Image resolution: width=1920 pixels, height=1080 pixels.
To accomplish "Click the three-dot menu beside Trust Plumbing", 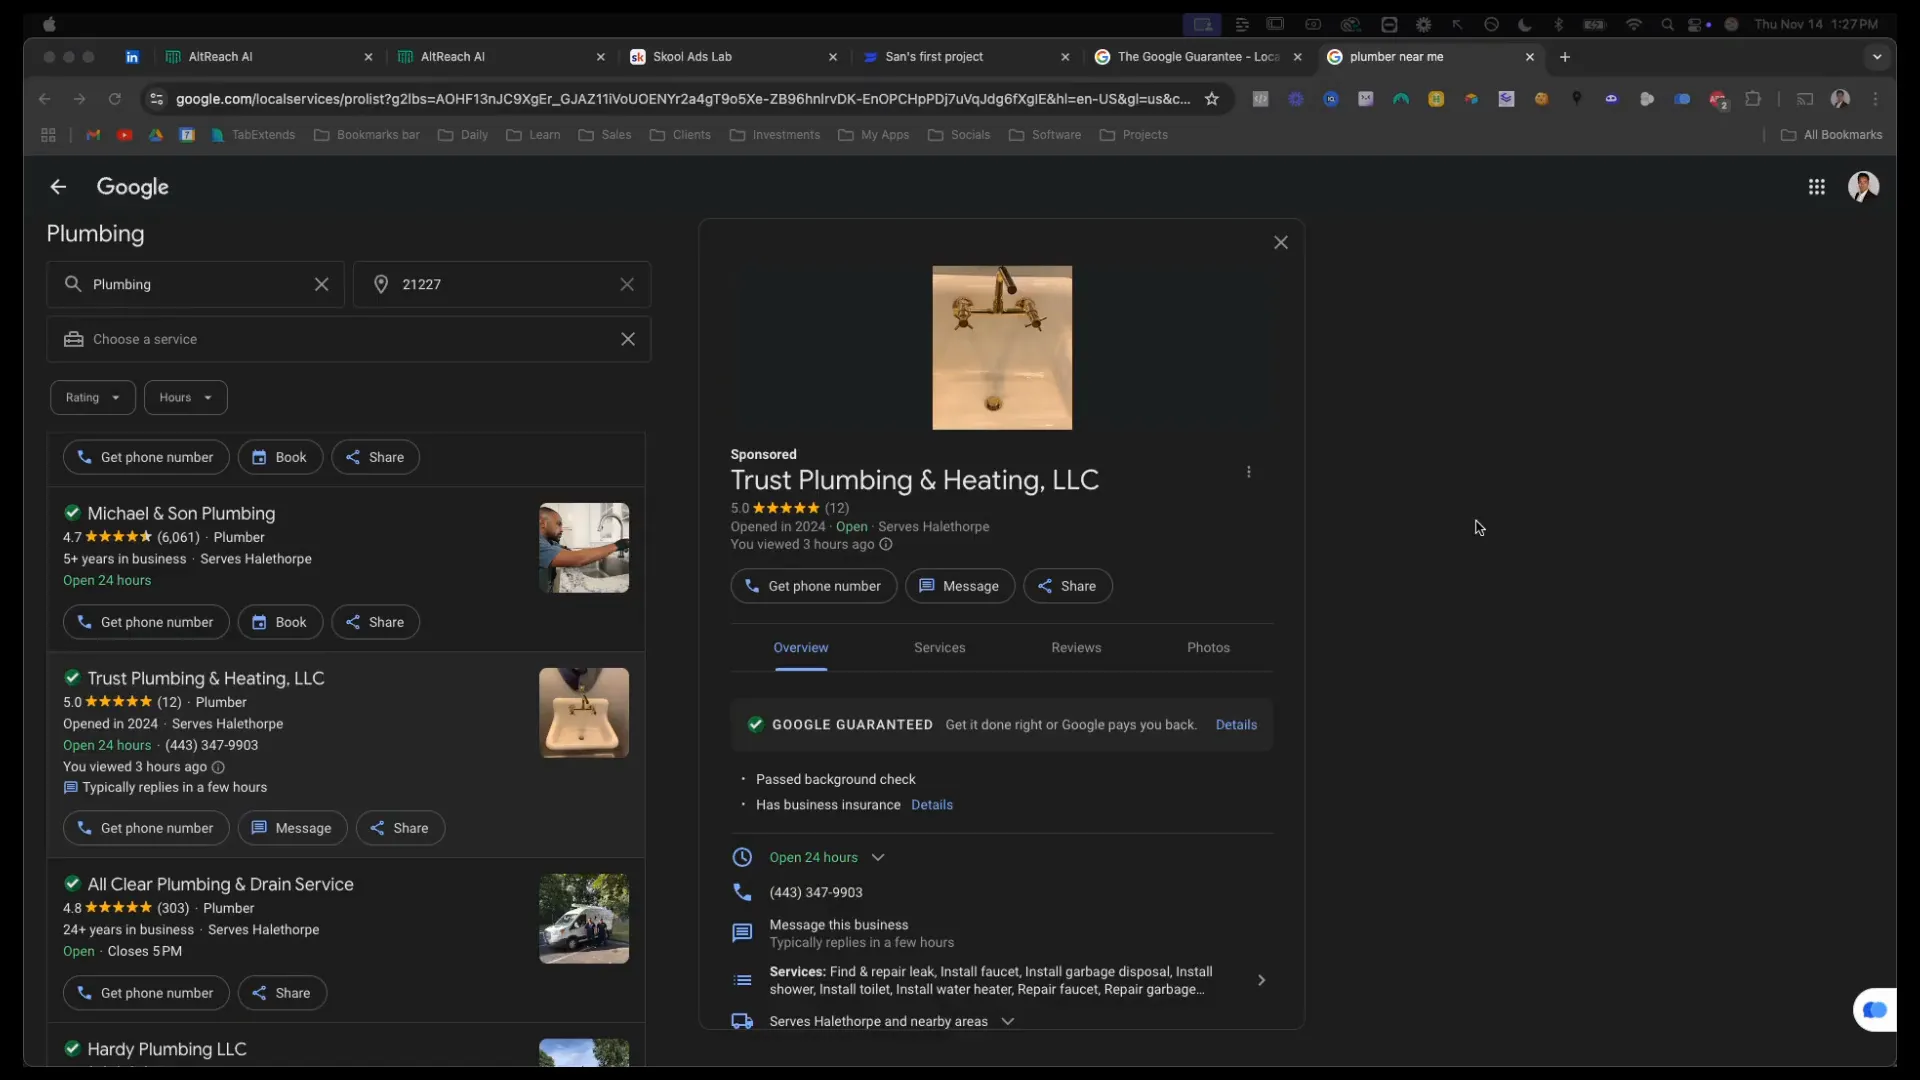I will 1248,472.
